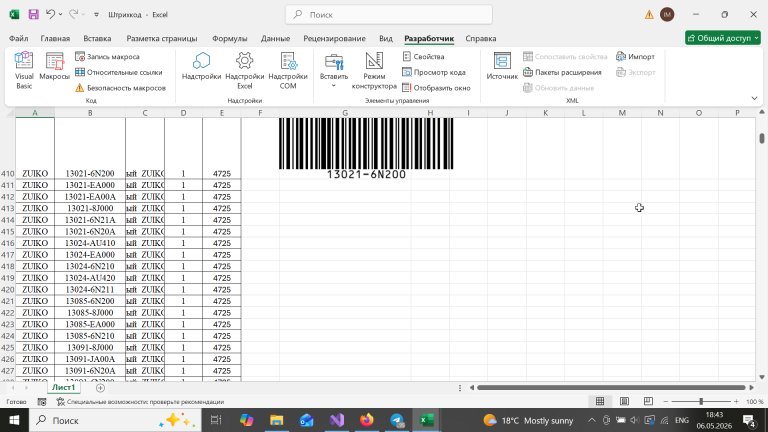Switch to Page Layout view
The image size is (768, 432).
[x=624, y=402]
